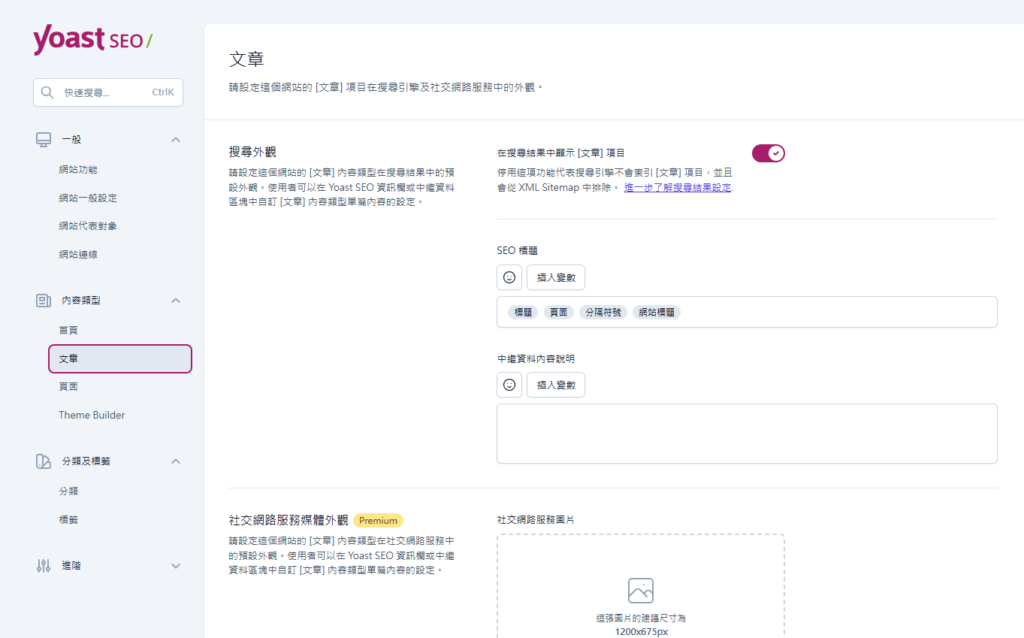Expand the 進階 sidebar section
The height and width of the screenshot is (638, 1024).
(x=176, y=565)
